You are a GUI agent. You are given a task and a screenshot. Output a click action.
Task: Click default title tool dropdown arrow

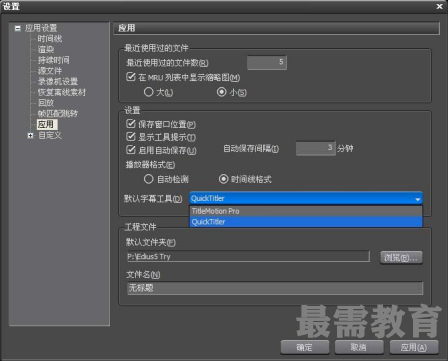pyautogui.click(x=417, y=199)
